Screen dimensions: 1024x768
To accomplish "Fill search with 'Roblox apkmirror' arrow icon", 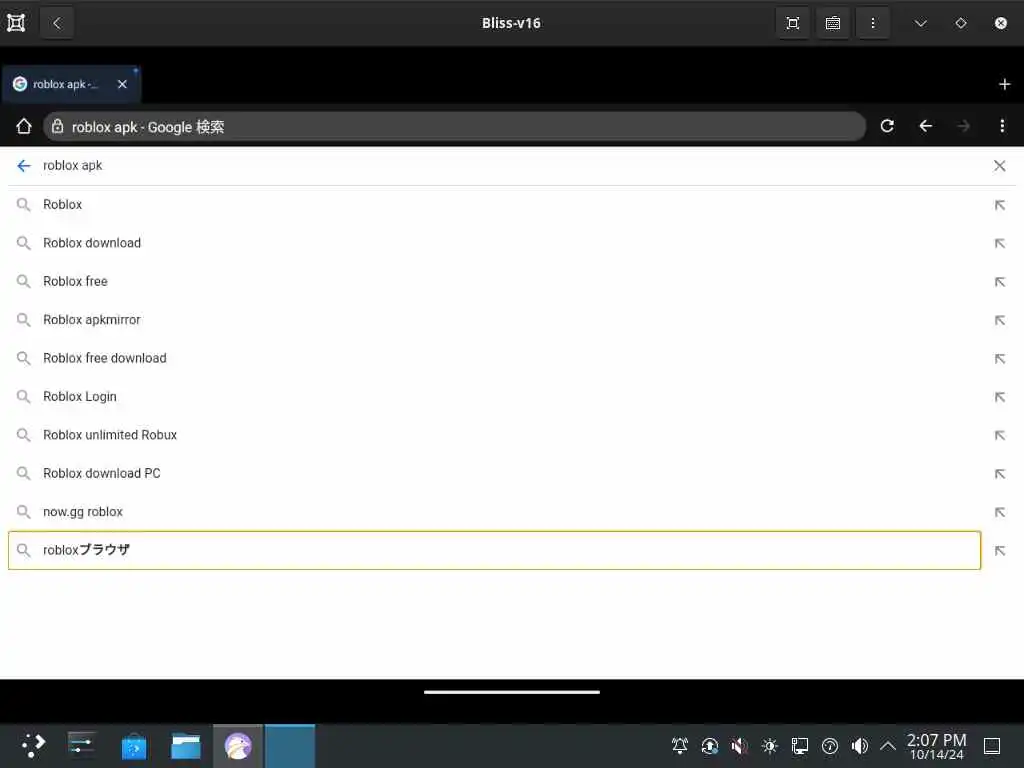I will pyautogui.click(x=999, y=321).
